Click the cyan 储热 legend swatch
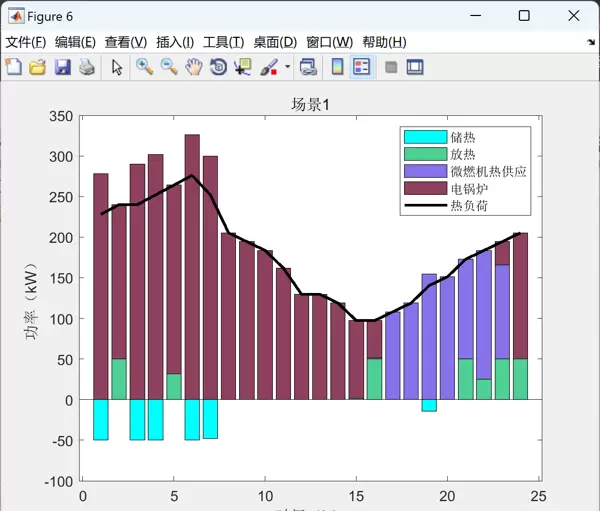This screenshot has width=600, height=511. [424, 137]
